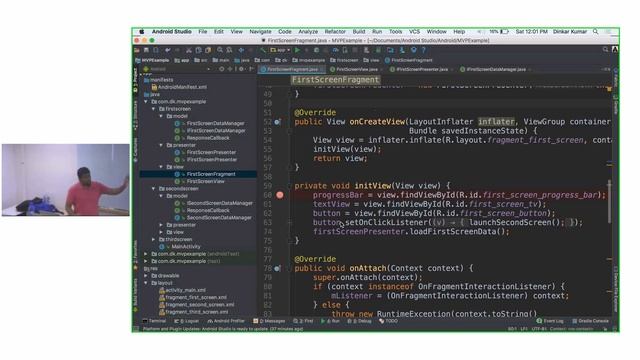Open the Logcat tool window
The height and width of the screenshot is (360, 640).
click(x=187, y=321)
